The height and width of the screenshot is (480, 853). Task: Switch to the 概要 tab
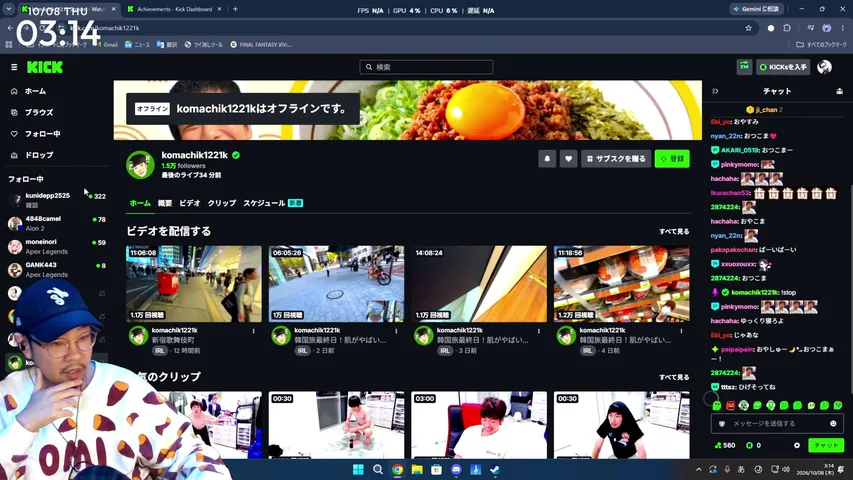(165, 203)
